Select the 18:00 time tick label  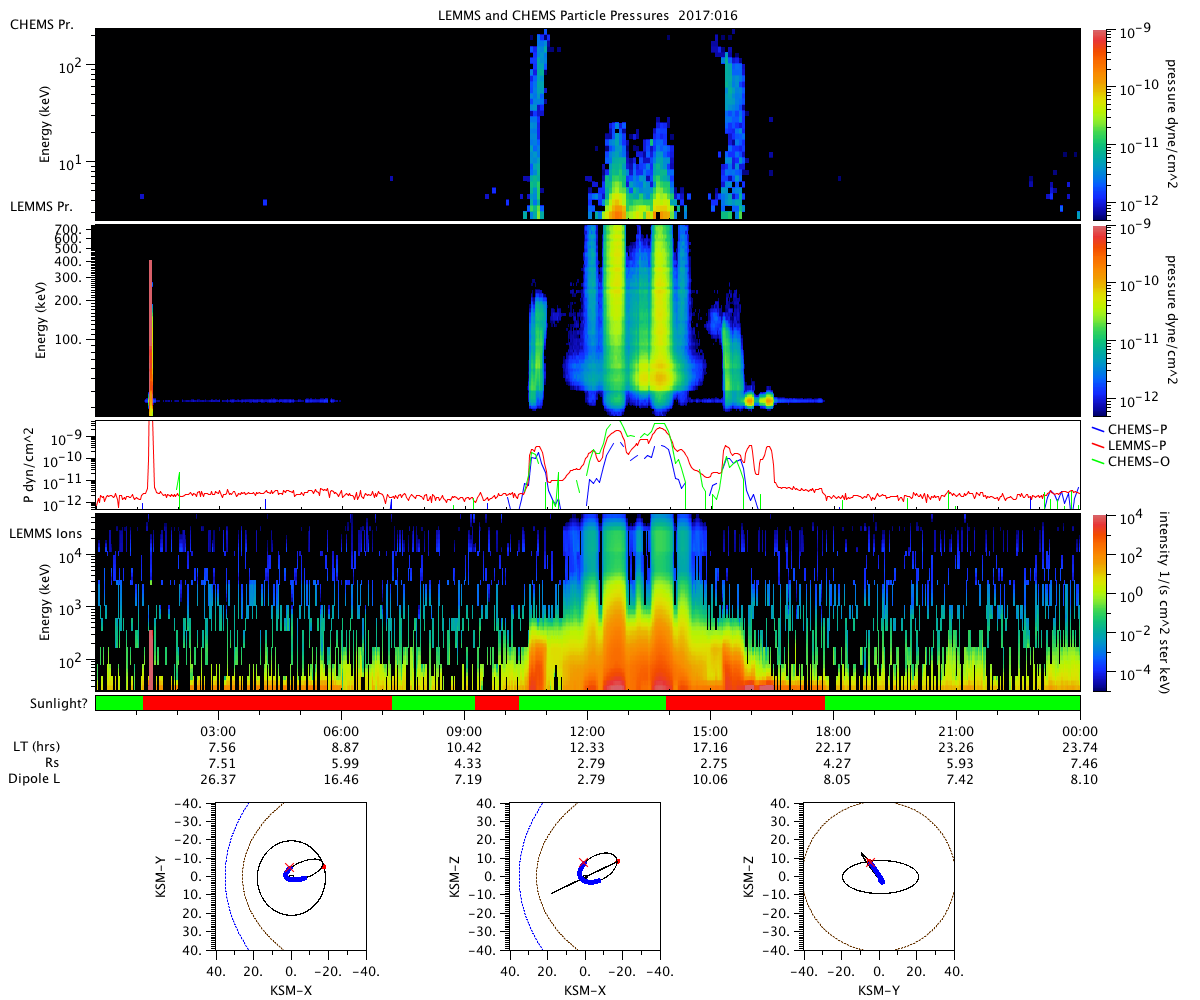tap(834, 731)
